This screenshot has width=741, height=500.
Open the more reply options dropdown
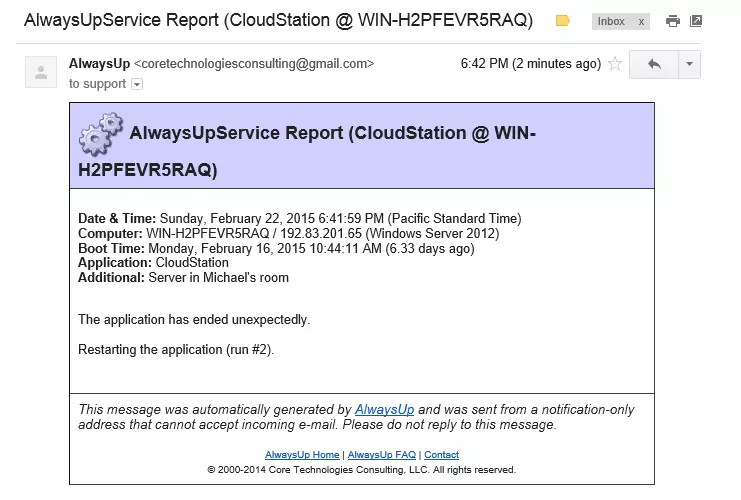pos(689,64)
